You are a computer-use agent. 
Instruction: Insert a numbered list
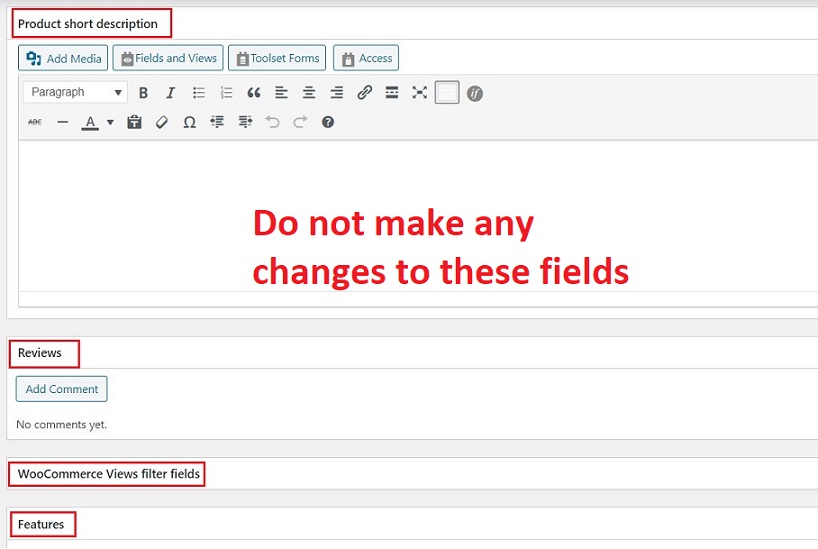point(226,93)
